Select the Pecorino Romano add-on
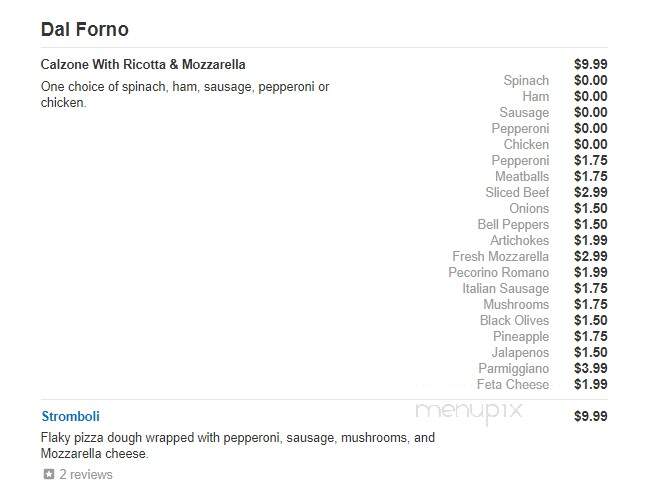The height and width of the screenshot is (493, 648). coord(499,272)
